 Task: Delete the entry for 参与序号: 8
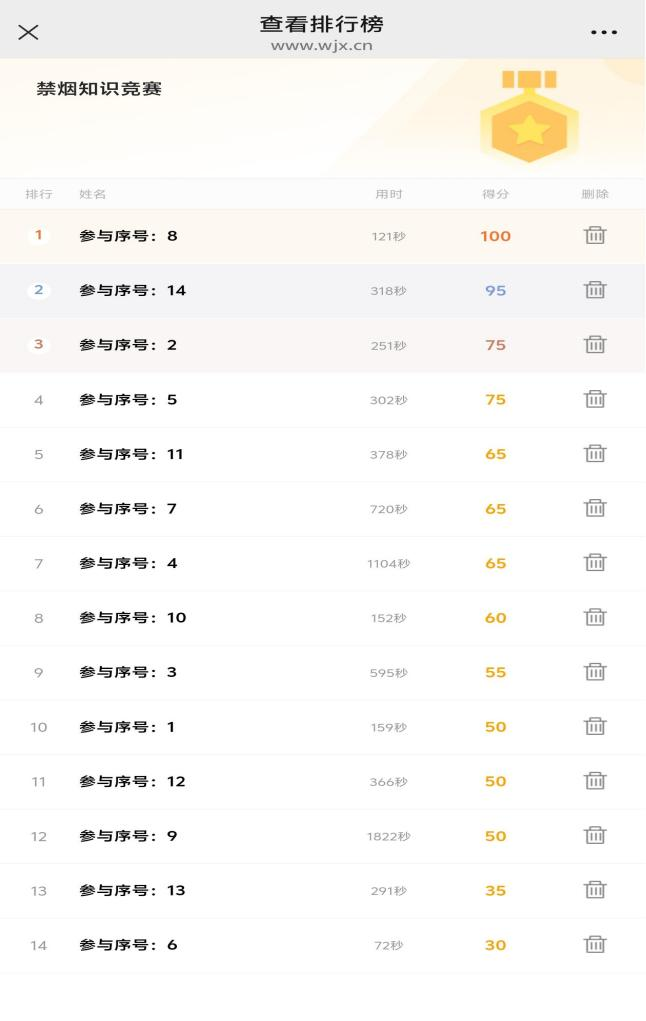click(595, 236)
